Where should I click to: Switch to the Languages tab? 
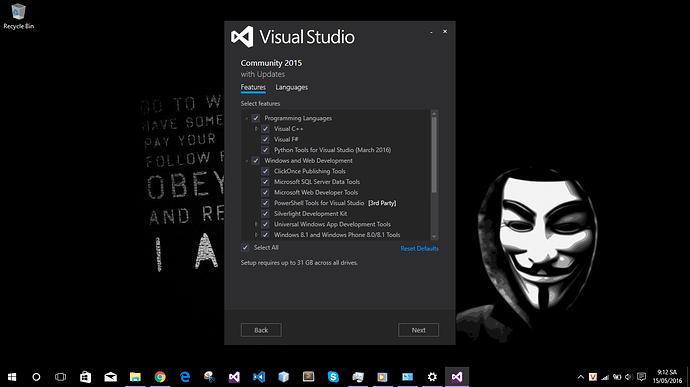tap(291, 87)
